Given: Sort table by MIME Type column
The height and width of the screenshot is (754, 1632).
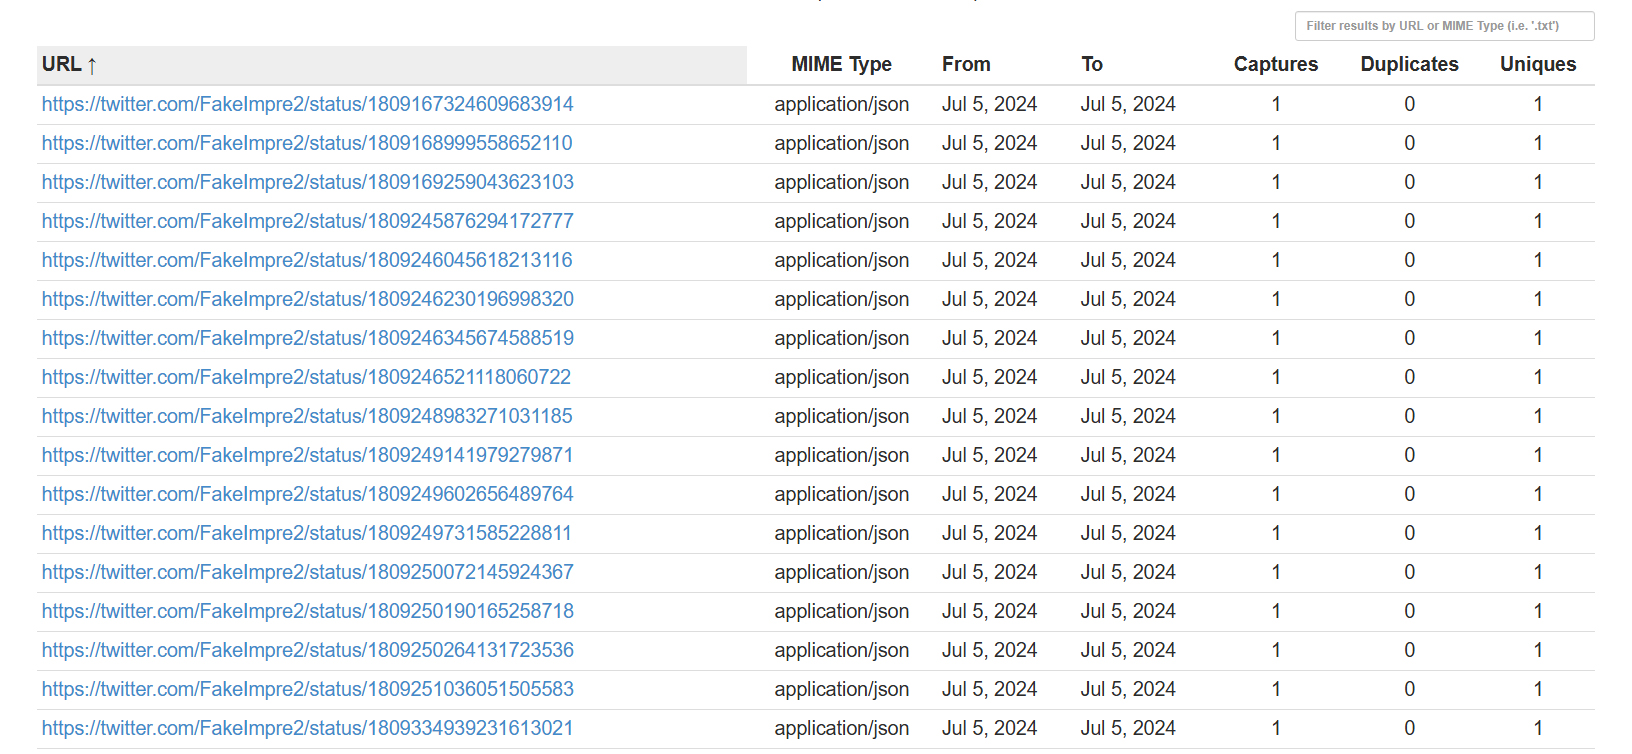Looking at the screenshot, I should click(841, 64).
